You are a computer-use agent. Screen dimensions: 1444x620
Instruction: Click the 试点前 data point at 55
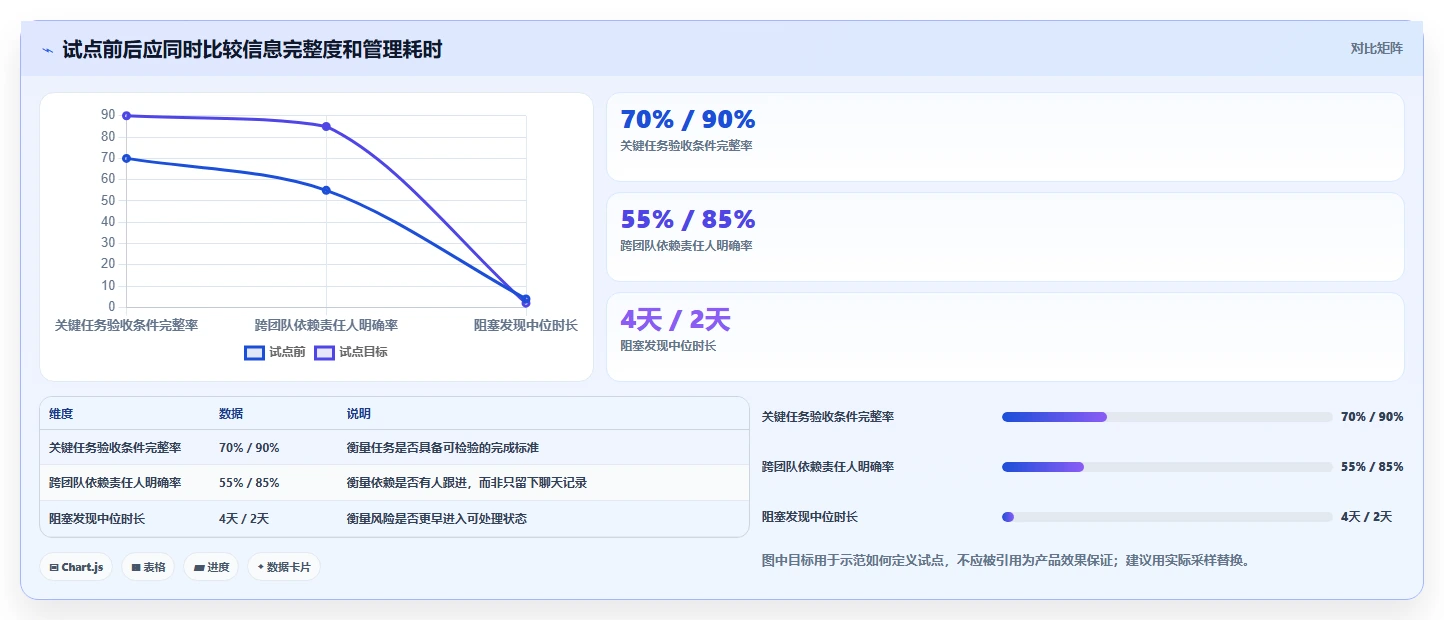[x=326, y=190]
